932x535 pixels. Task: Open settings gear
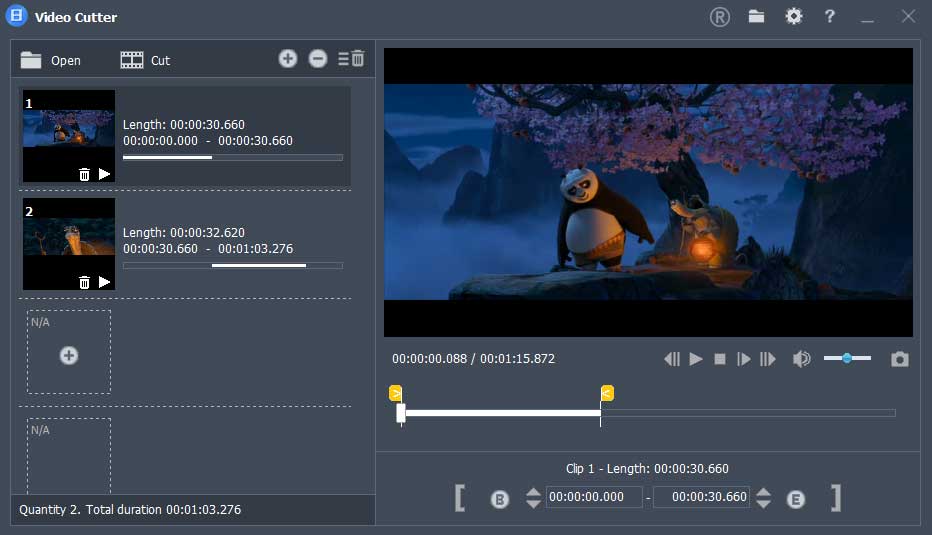(794, 16)
